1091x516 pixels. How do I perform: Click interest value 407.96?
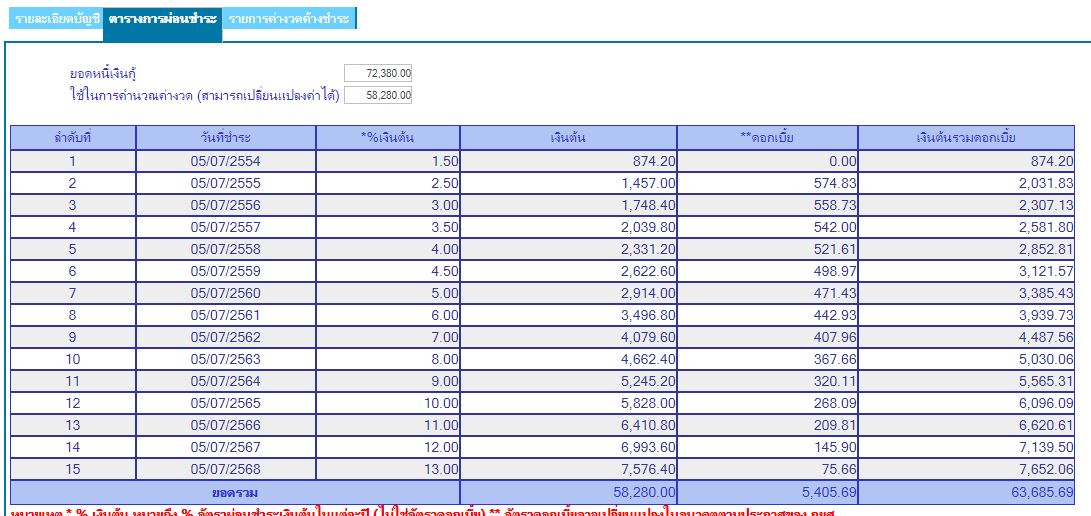[x=767, y=337]
